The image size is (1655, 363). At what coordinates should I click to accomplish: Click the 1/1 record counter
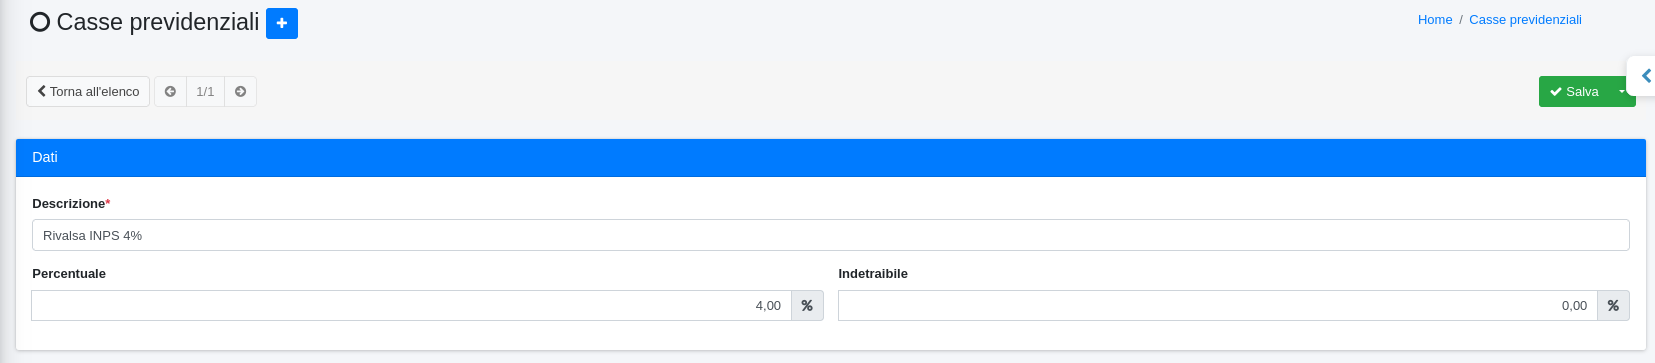click(205, 92)
